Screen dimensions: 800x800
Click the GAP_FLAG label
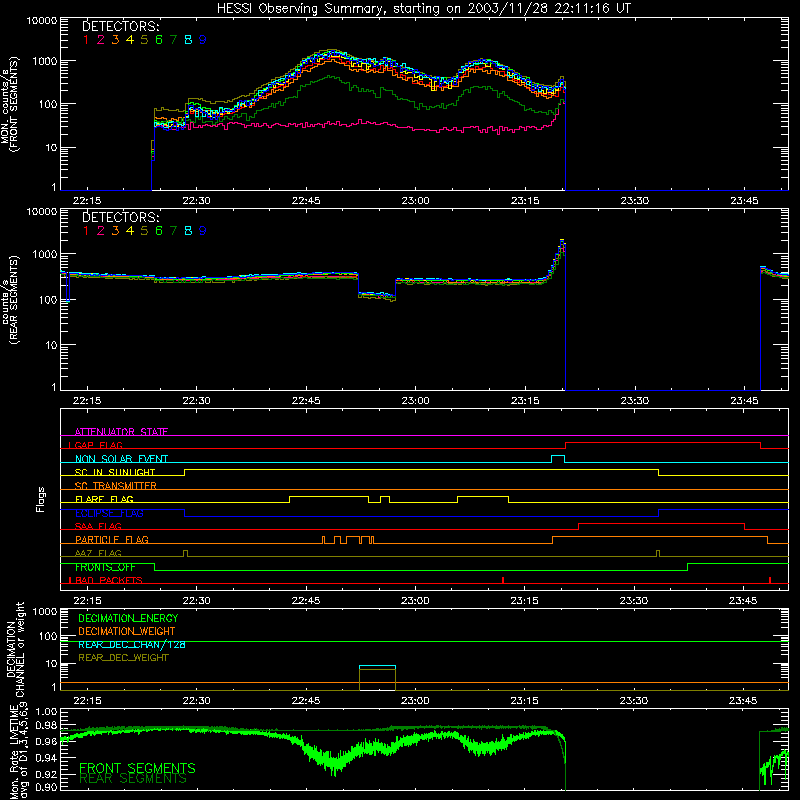(98, 445)
